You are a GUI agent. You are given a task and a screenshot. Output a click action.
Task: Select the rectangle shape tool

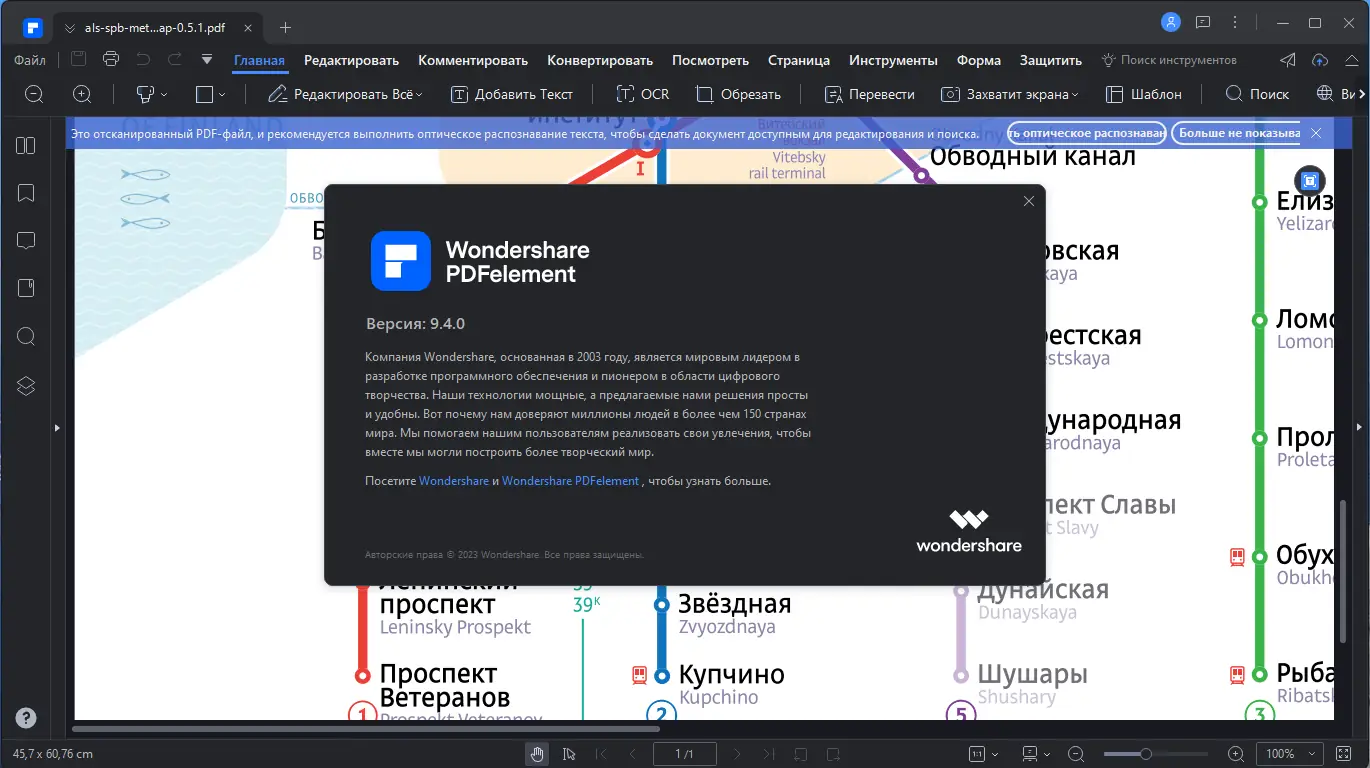pos(204,94)
